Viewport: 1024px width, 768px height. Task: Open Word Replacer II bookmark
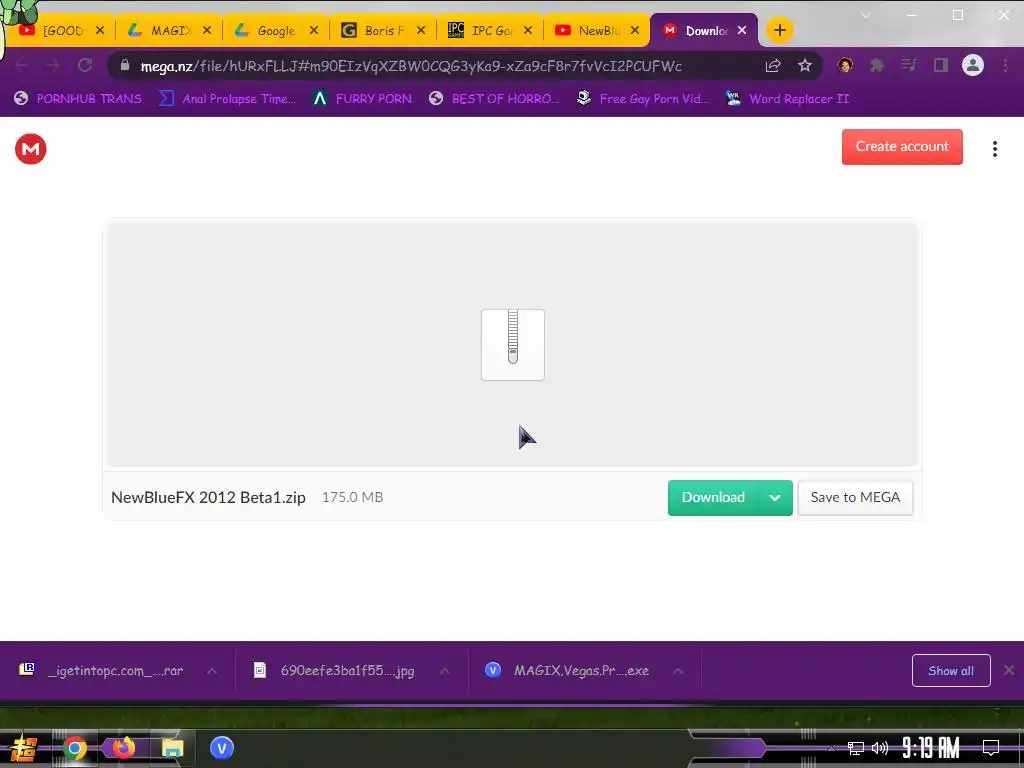[x=788, y=99]
